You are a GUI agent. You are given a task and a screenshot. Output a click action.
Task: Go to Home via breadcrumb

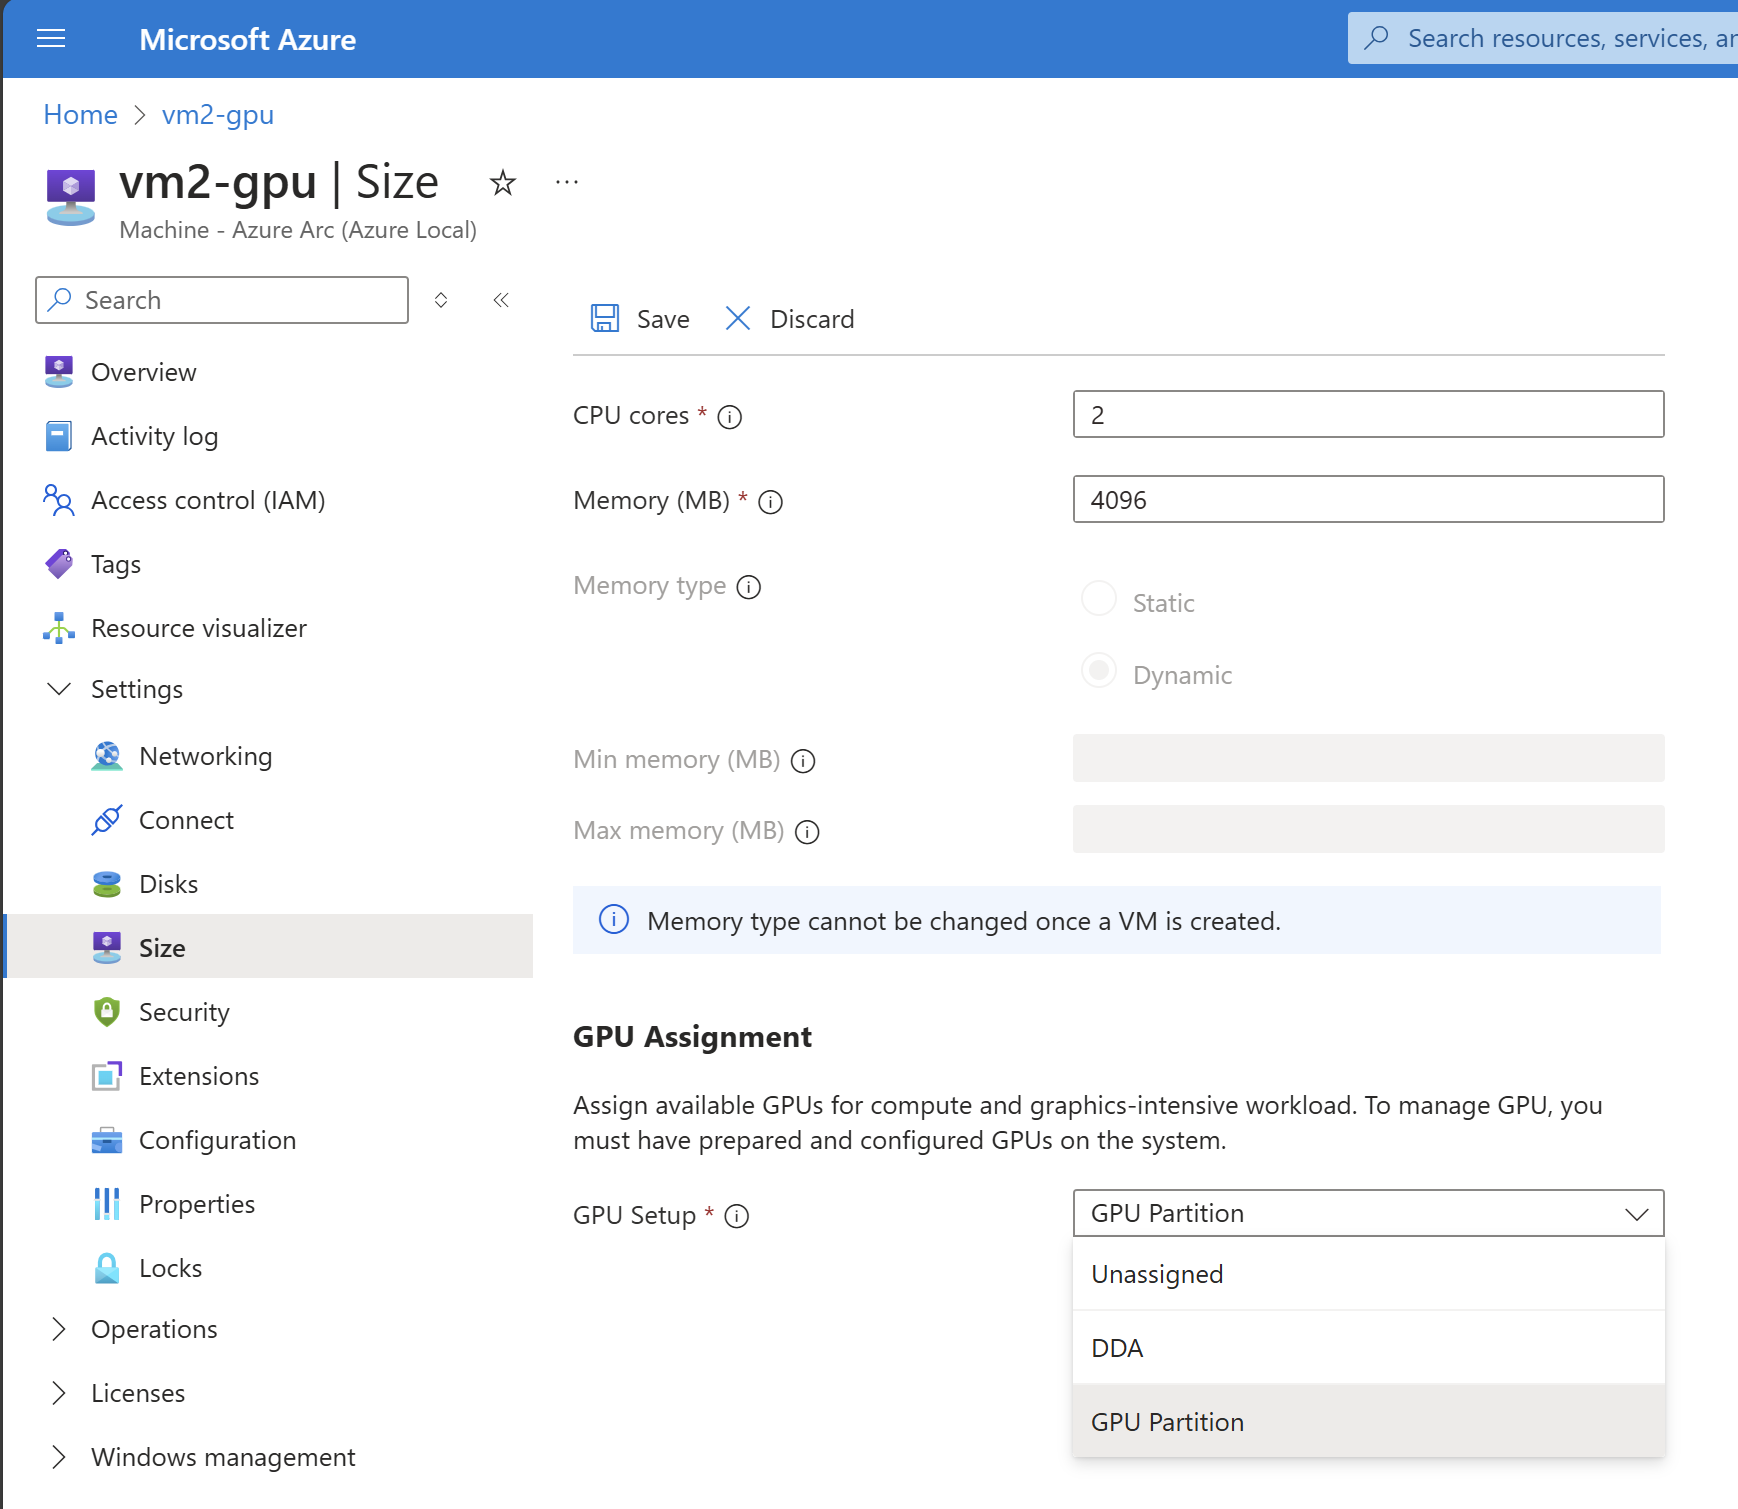pyautogui.click(x=80, y=115)
